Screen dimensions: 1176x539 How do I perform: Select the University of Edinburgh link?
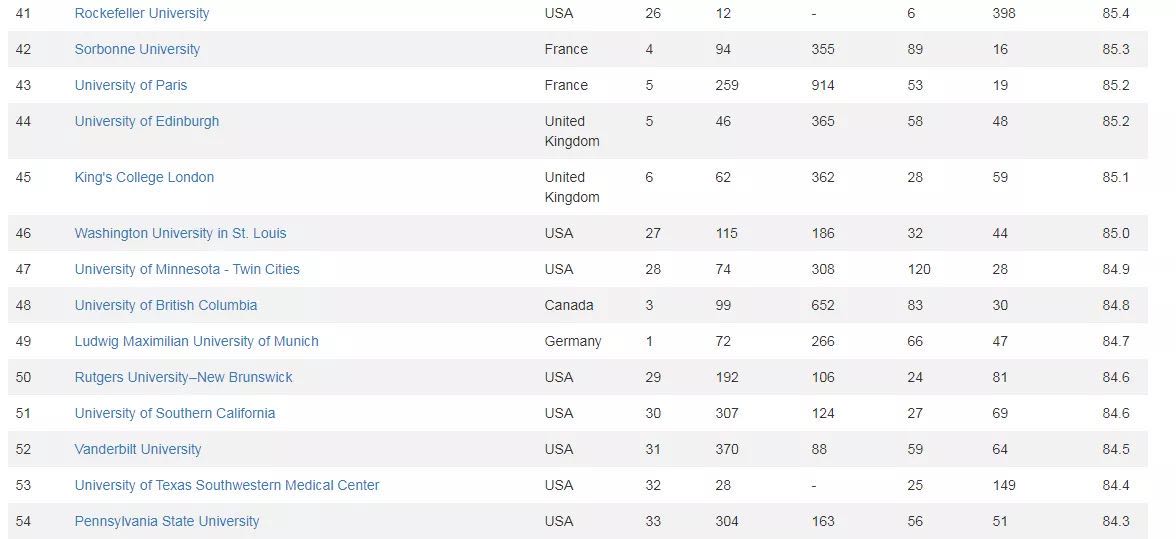147,121
